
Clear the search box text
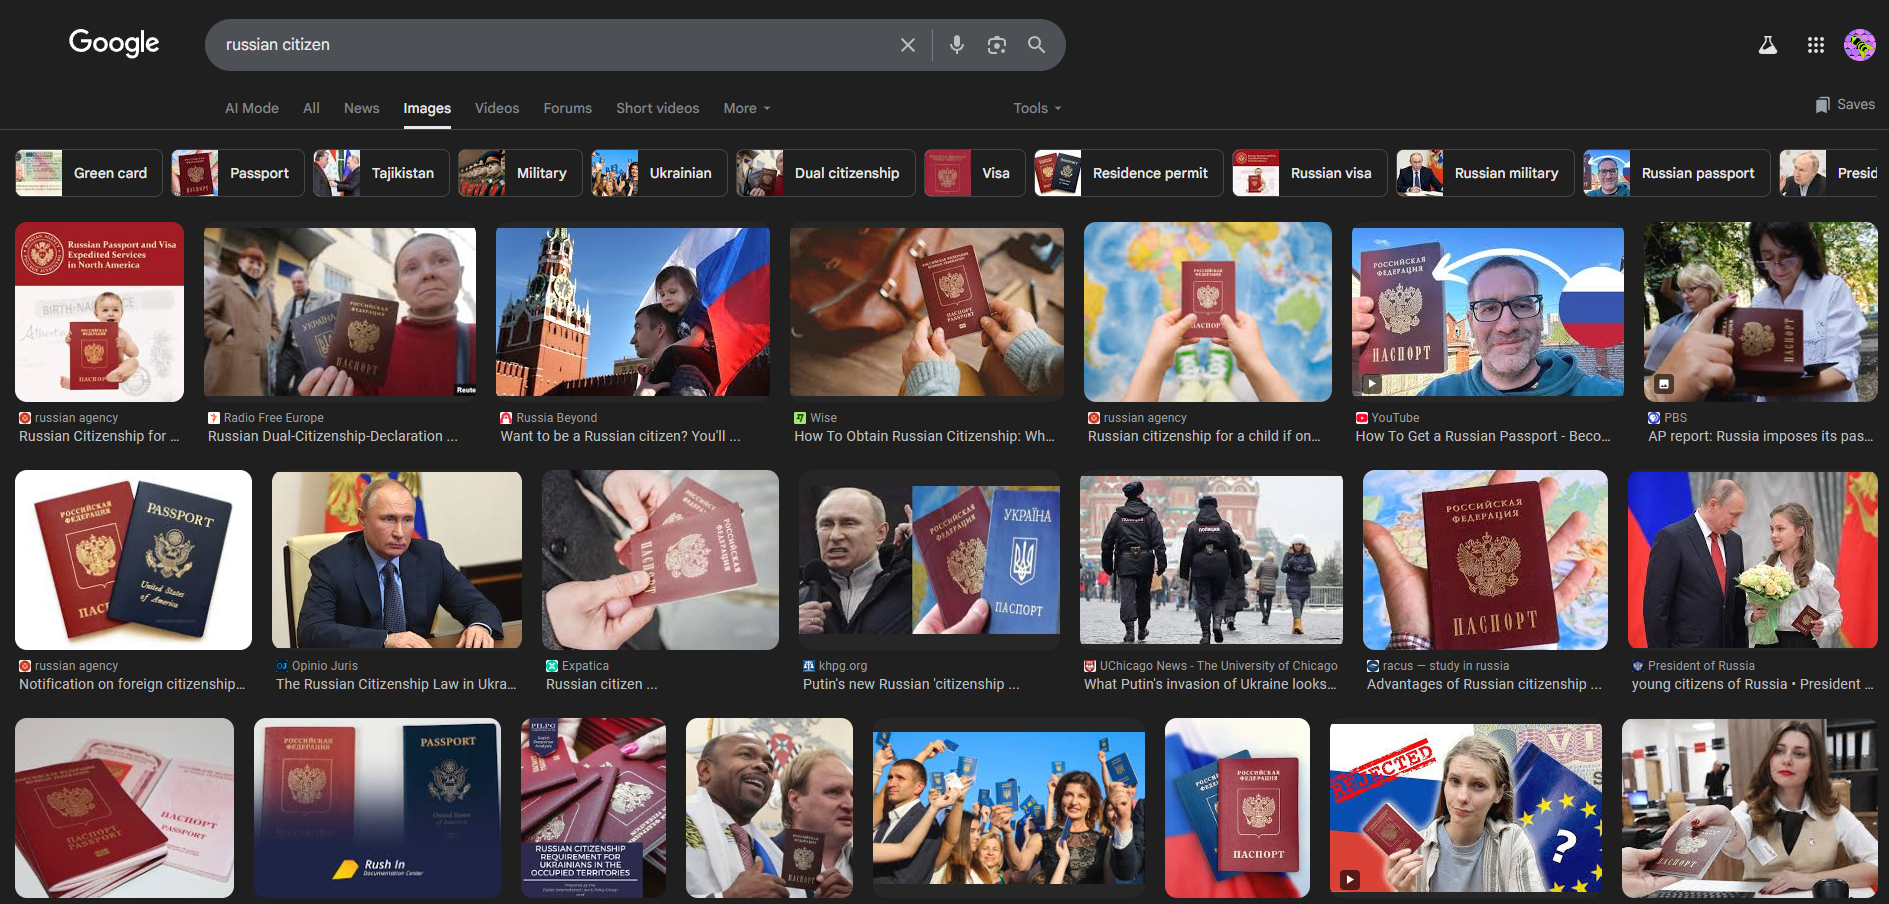click(907, 45)
